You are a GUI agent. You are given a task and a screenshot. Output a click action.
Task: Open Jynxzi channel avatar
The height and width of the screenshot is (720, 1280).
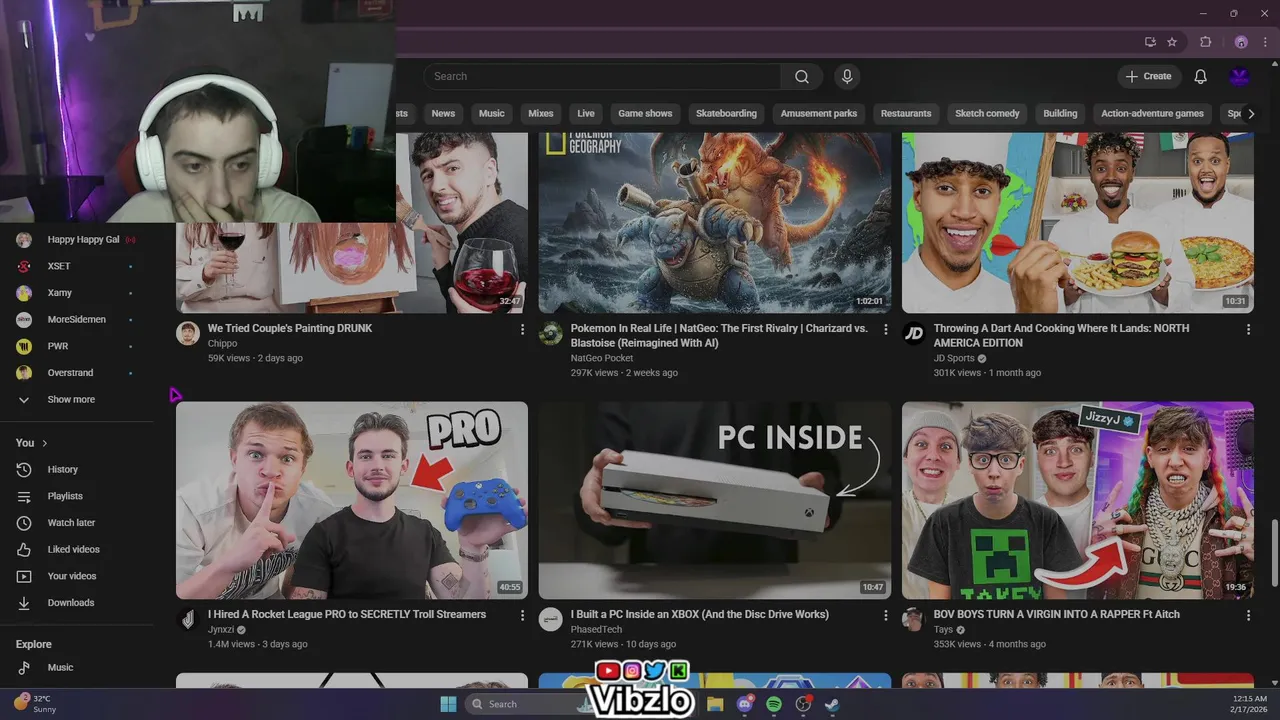[188, 620]
